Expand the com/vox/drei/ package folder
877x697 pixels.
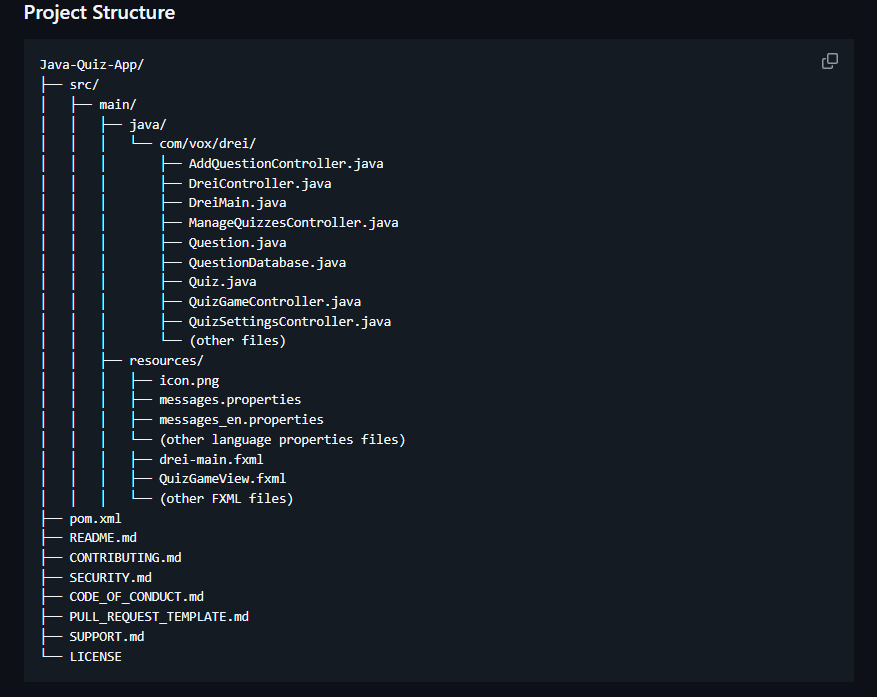(x=211, y=143)
